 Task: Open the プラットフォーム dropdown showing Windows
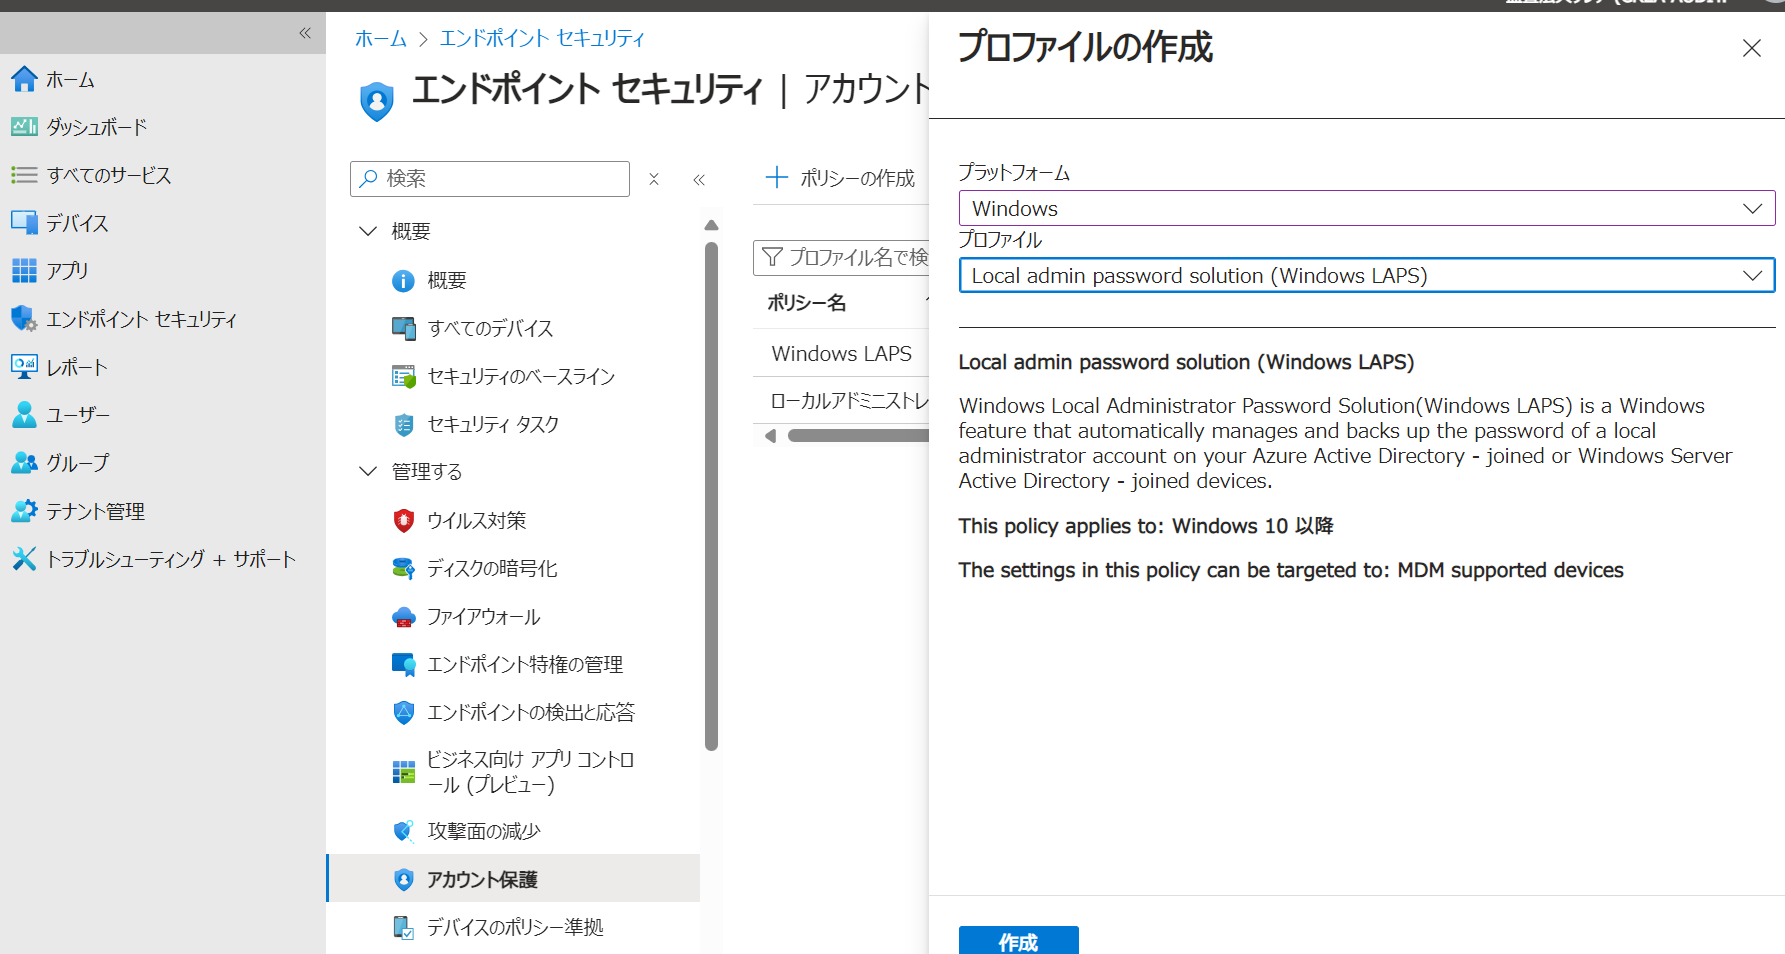pyautogui.click(x=1366, y=208)
